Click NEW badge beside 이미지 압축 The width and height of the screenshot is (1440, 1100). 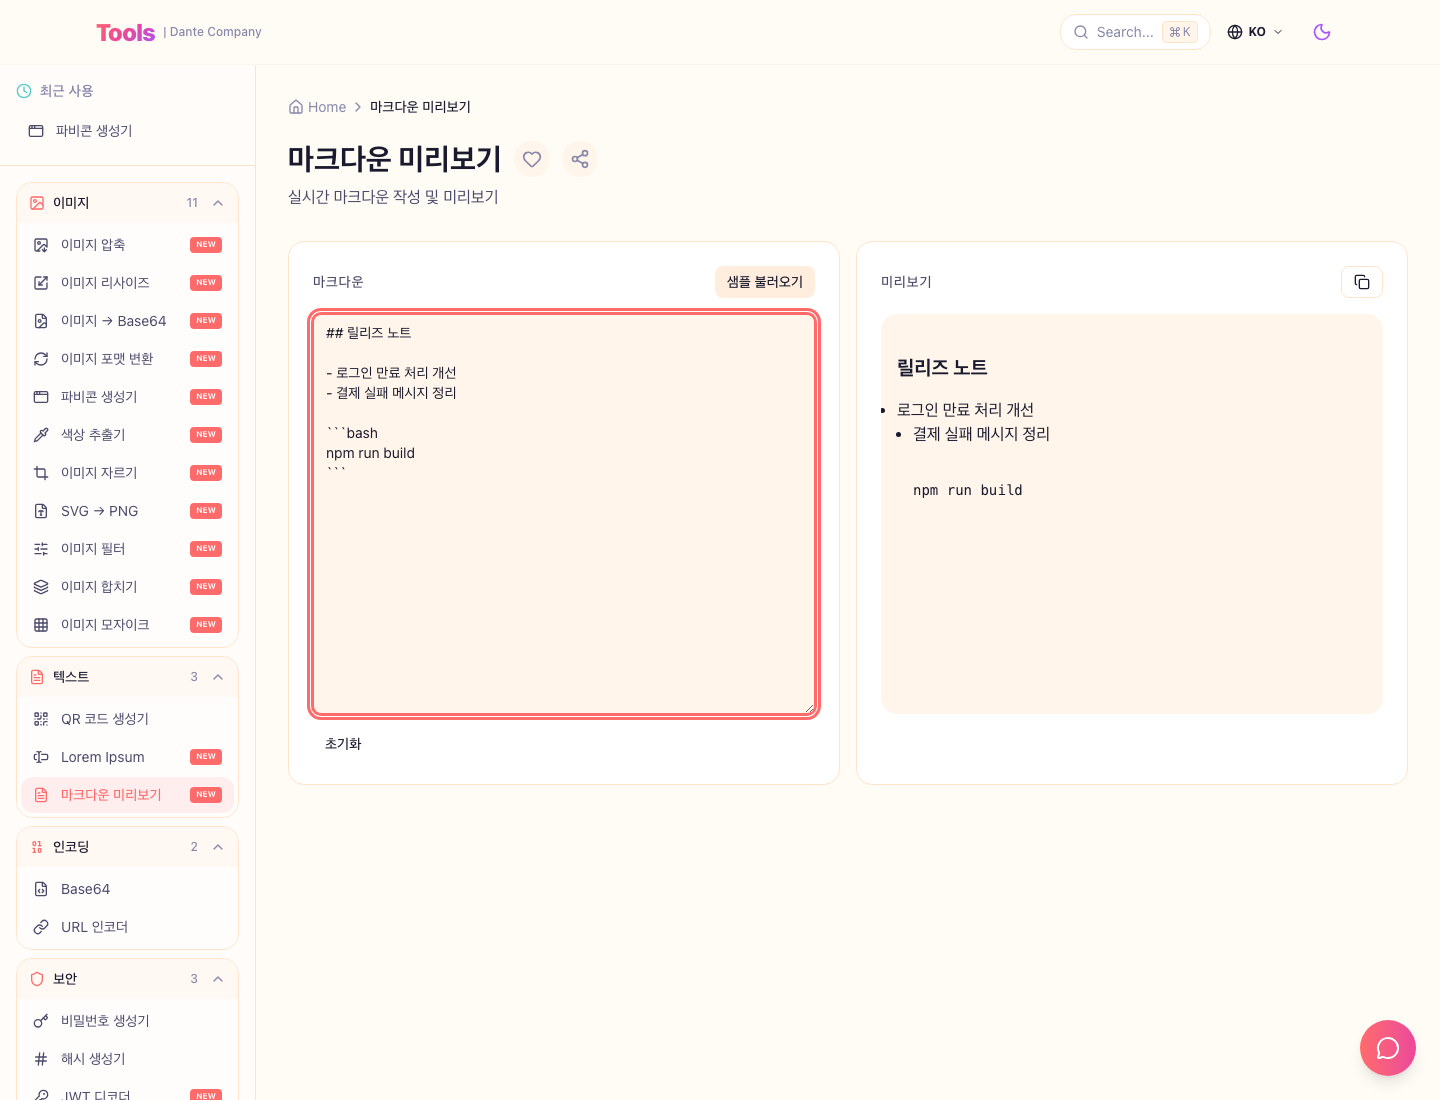point(206,245)
